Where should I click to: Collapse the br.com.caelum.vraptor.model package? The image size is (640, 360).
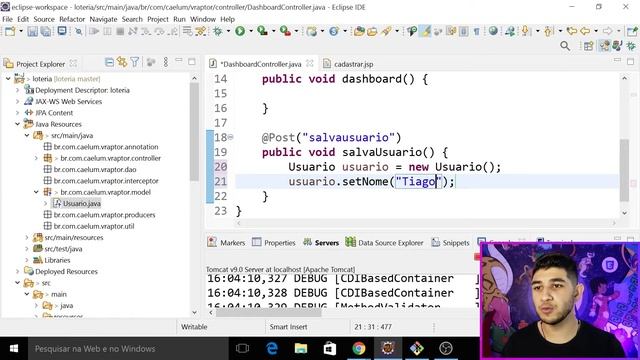click(x=36, y=192)
